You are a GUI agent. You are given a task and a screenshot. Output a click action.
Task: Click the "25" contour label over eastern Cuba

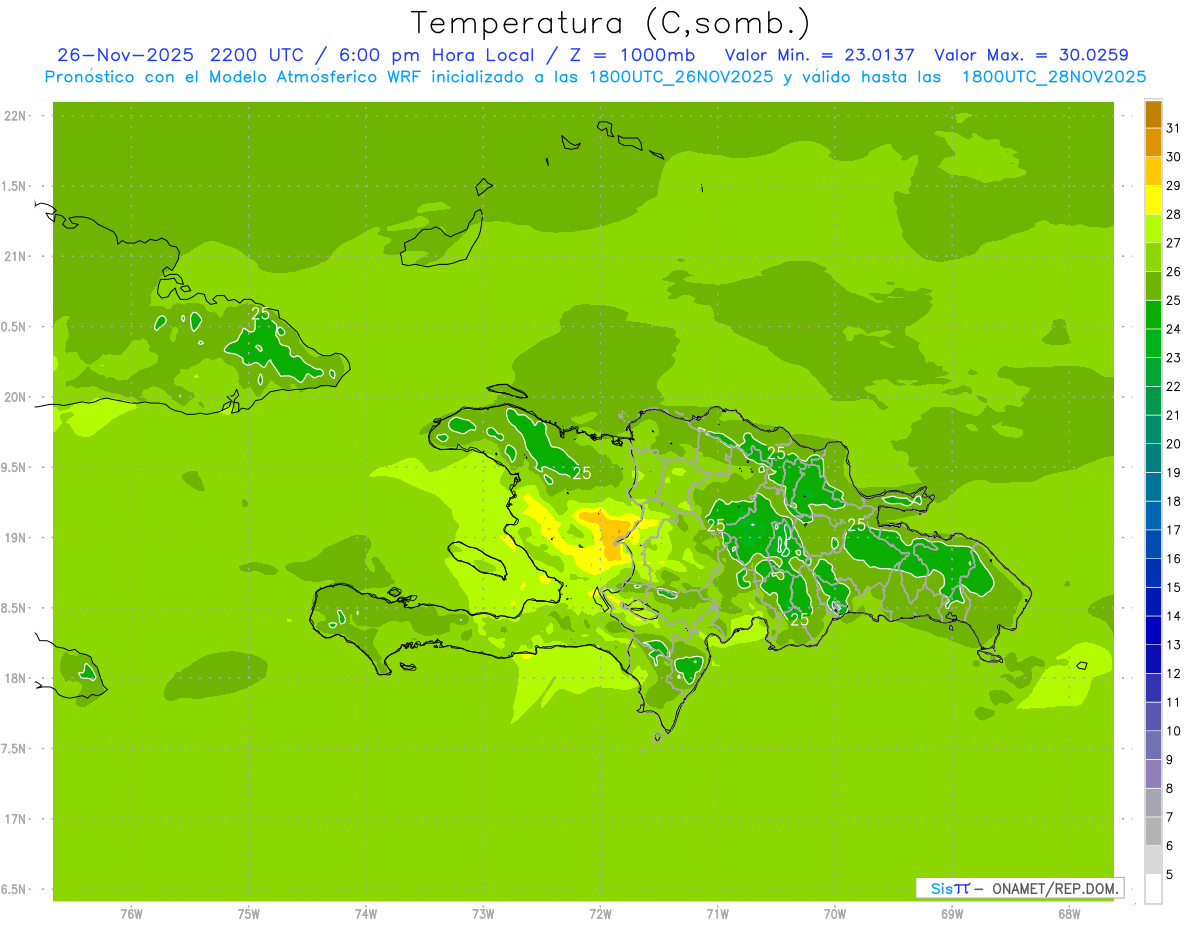pos(261,314)
